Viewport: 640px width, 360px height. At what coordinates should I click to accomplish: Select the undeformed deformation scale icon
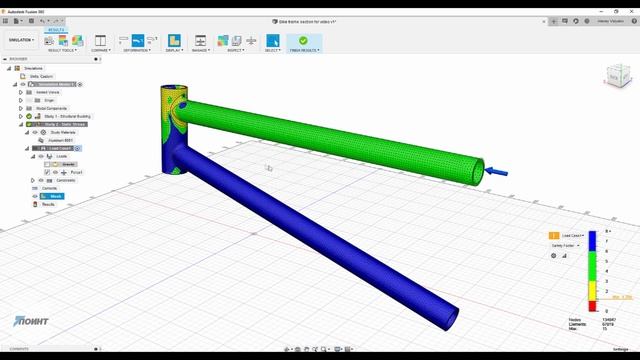click(x=123, y=40)
